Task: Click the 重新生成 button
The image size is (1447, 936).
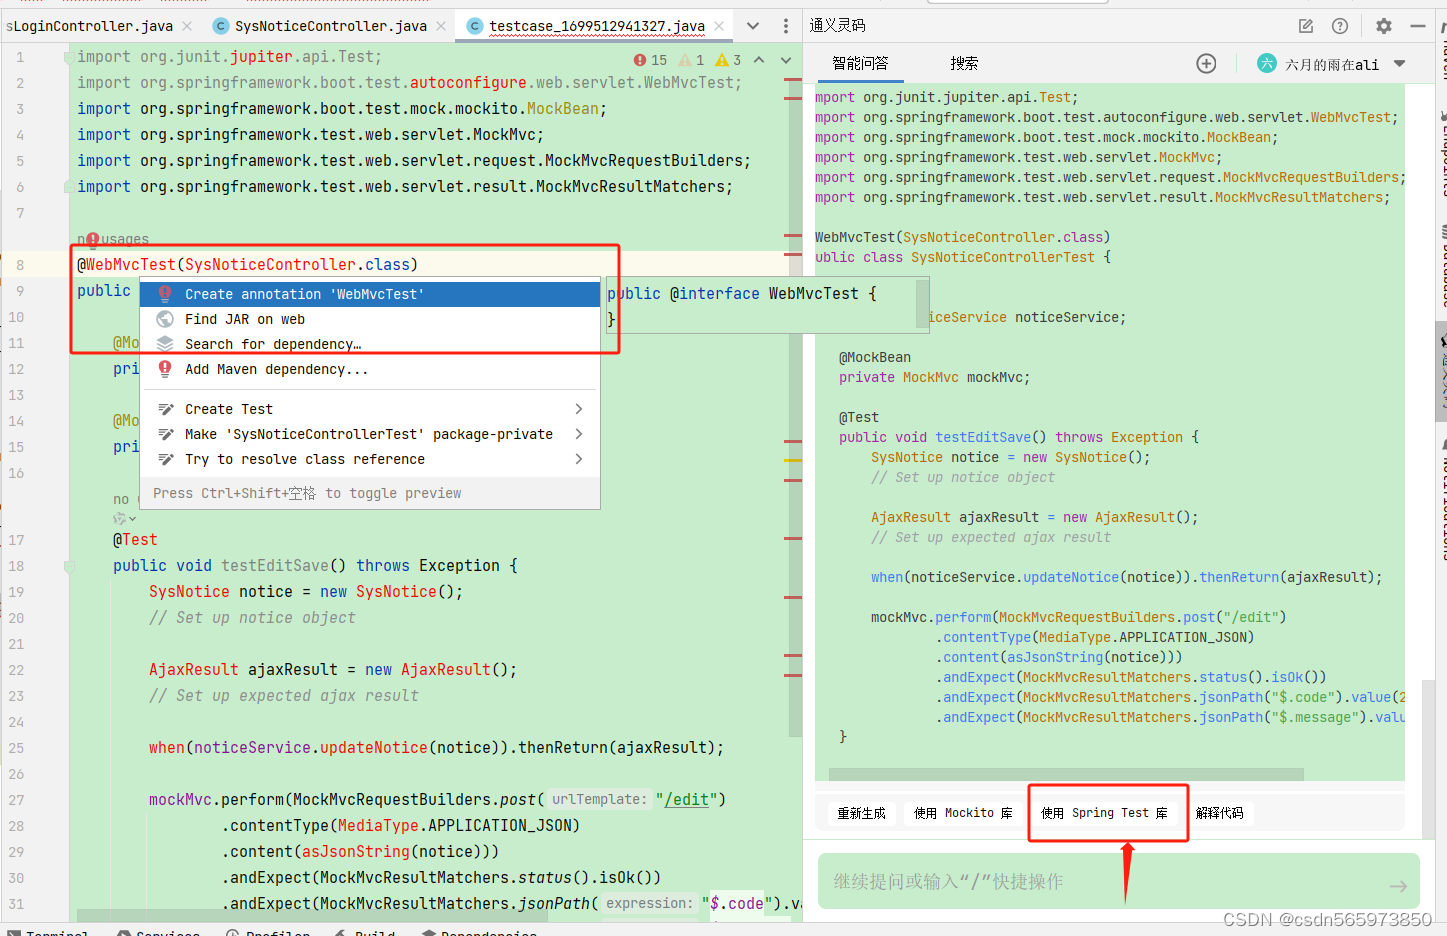Action: pyautogui.click(x=861, y=813)
